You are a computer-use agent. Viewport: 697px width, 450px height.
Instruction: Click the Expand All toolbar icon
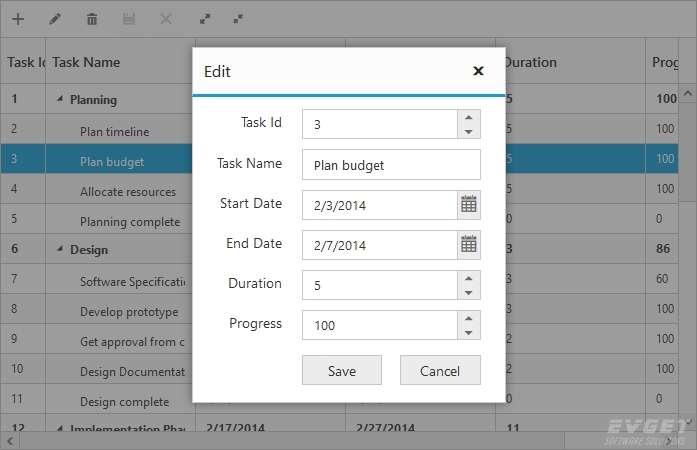(x=204, y=19)
